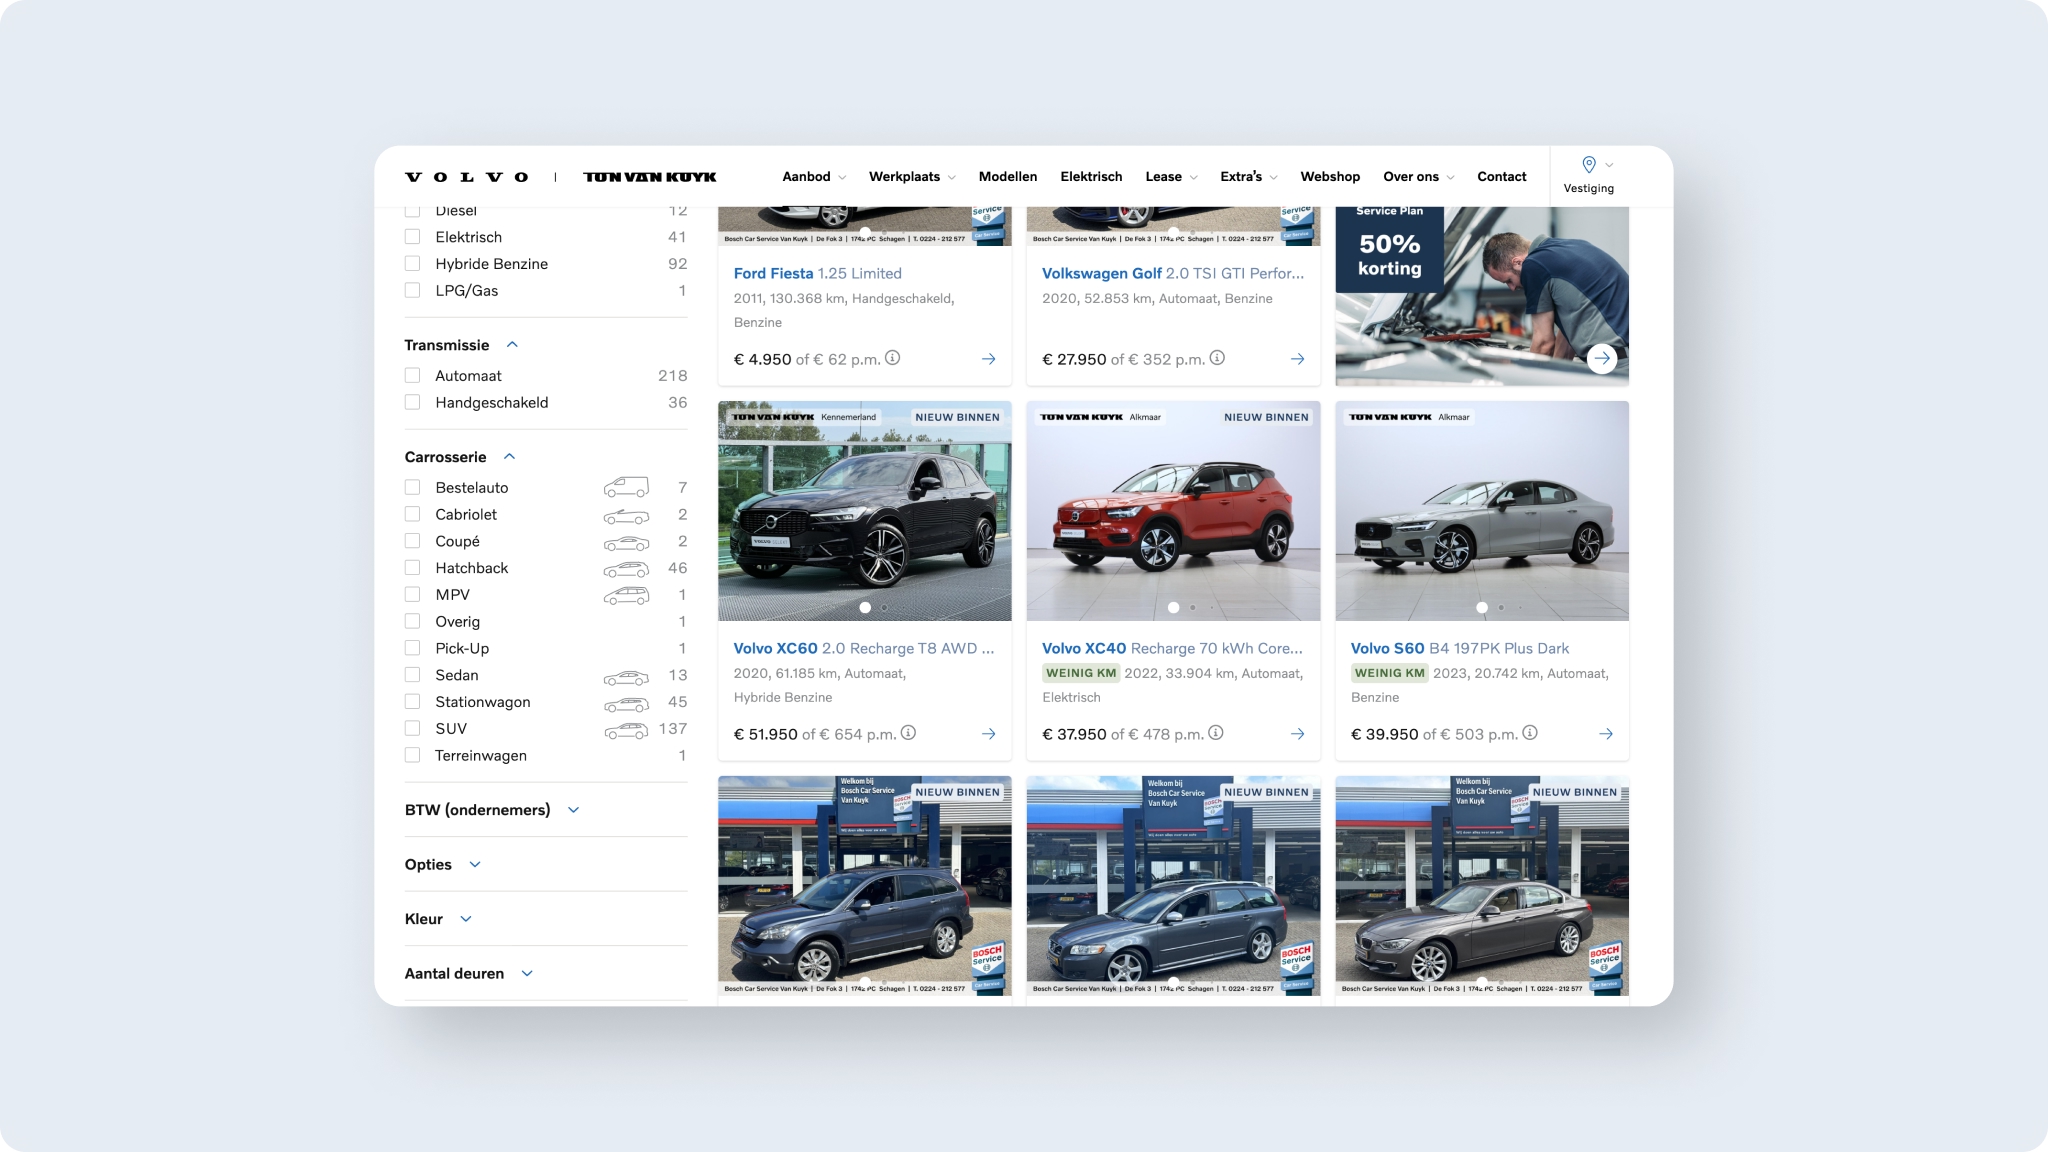Open the Volvo XC60 Recharge T8 listing title

[863, 648]
